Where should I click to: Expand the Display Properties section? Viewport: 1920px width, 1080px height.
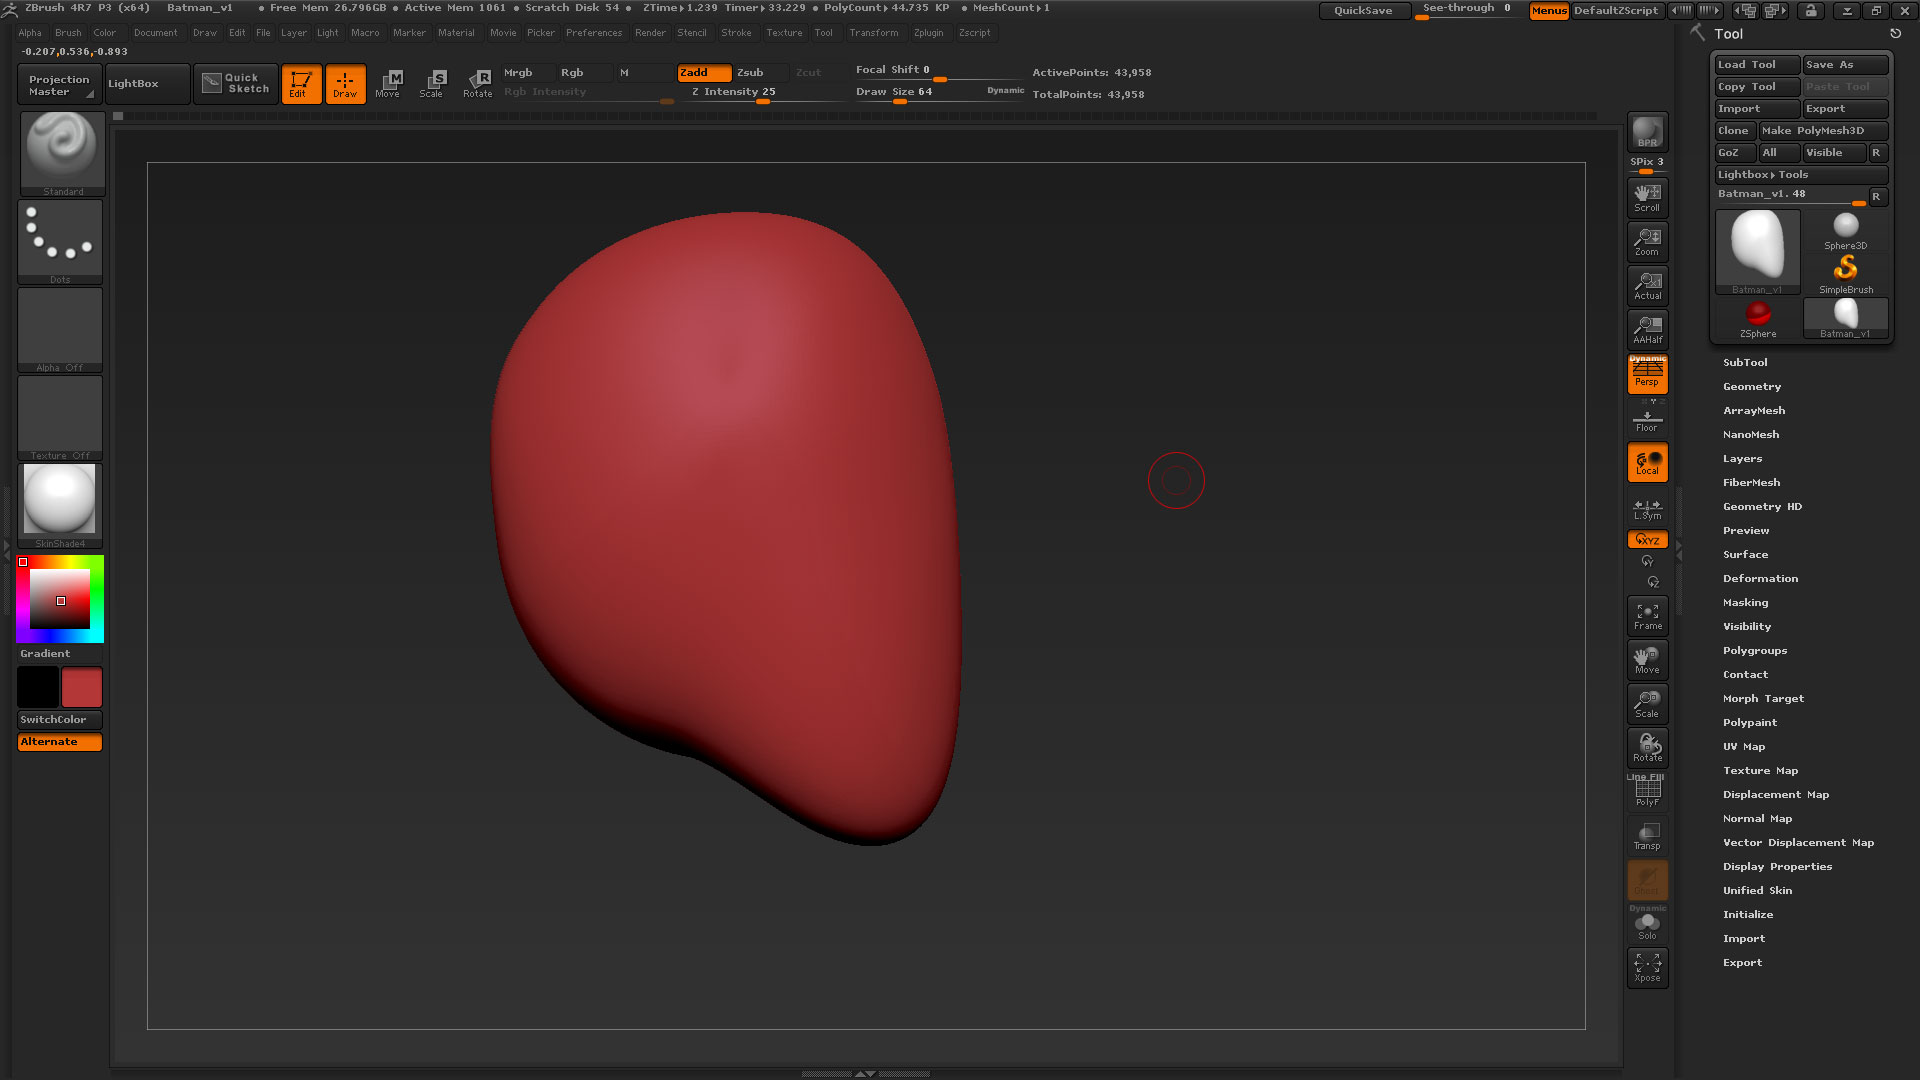(x=1777, y=866)
